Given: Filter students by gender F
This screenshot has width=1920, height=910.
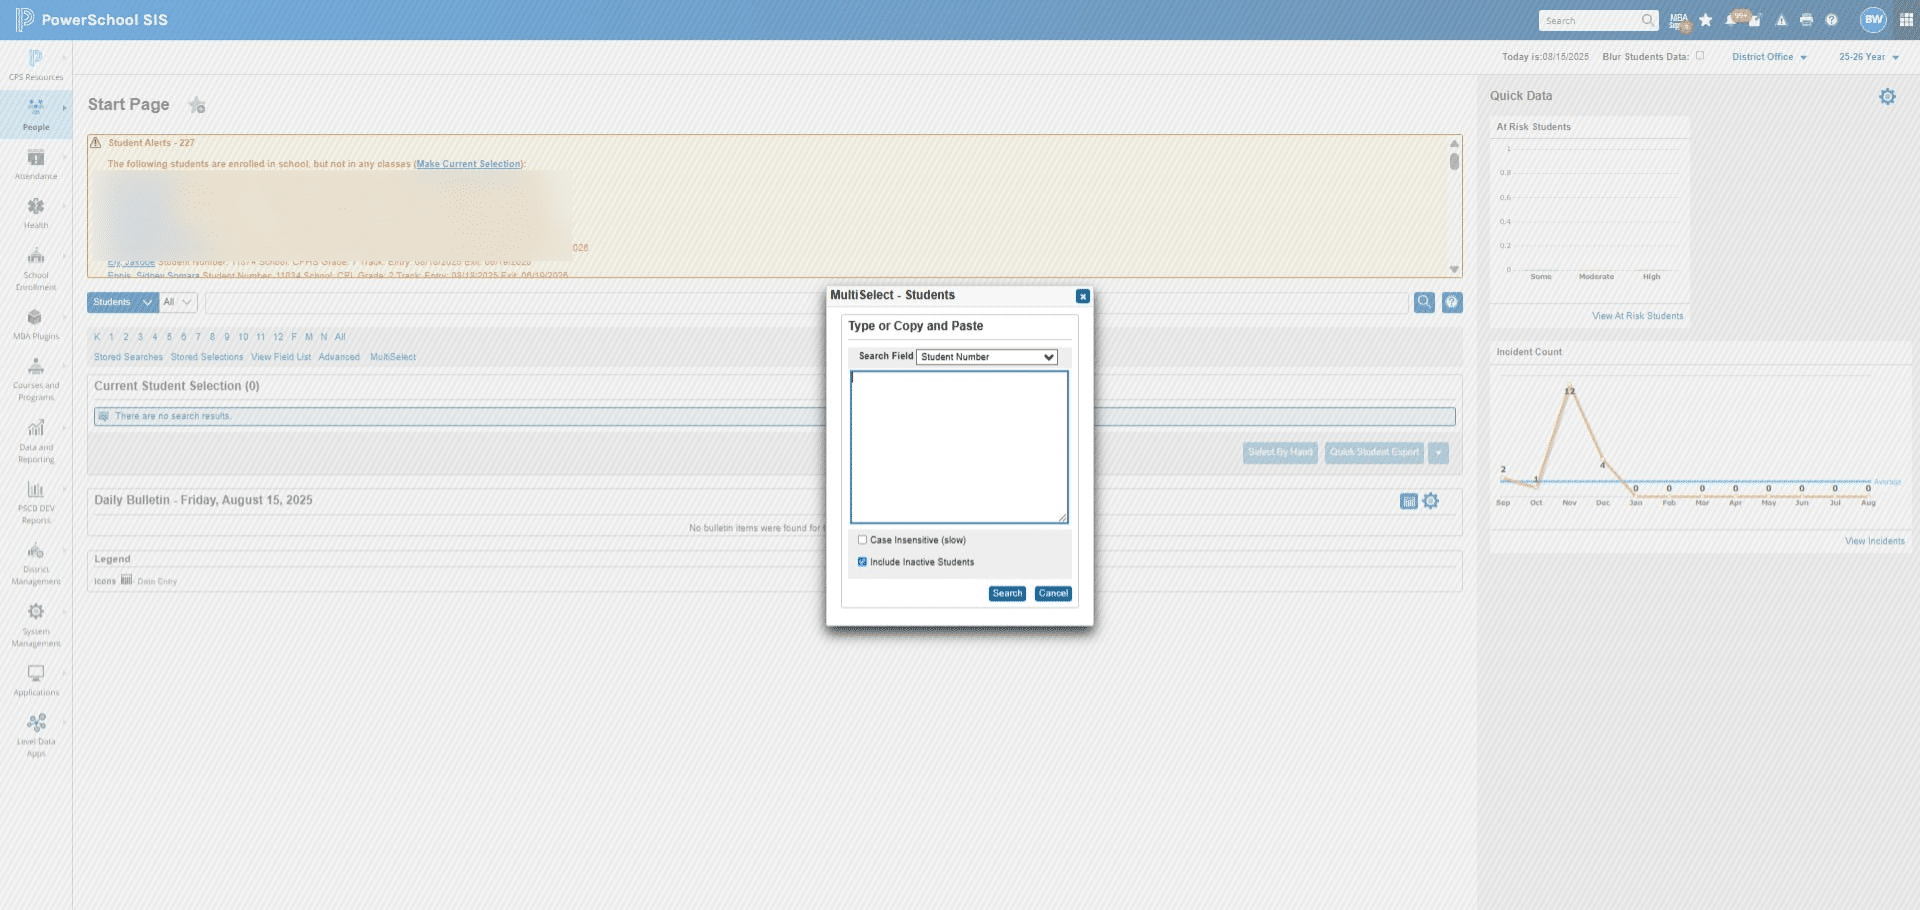Looking at the screenshot, I should [294, 337].
